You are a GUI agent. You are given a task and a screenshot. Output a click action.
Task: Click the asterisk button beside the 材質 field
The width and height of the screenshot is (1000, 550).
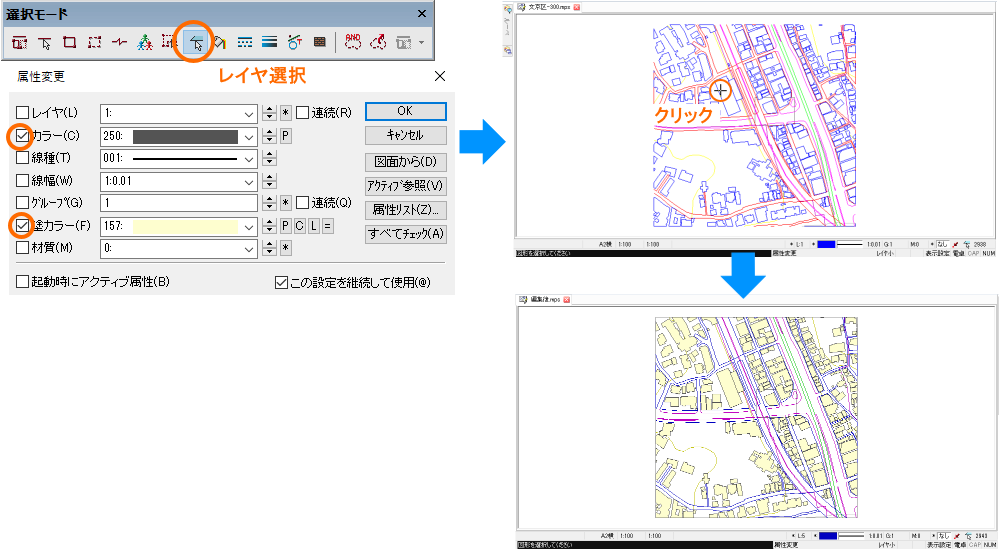[286, 248]
